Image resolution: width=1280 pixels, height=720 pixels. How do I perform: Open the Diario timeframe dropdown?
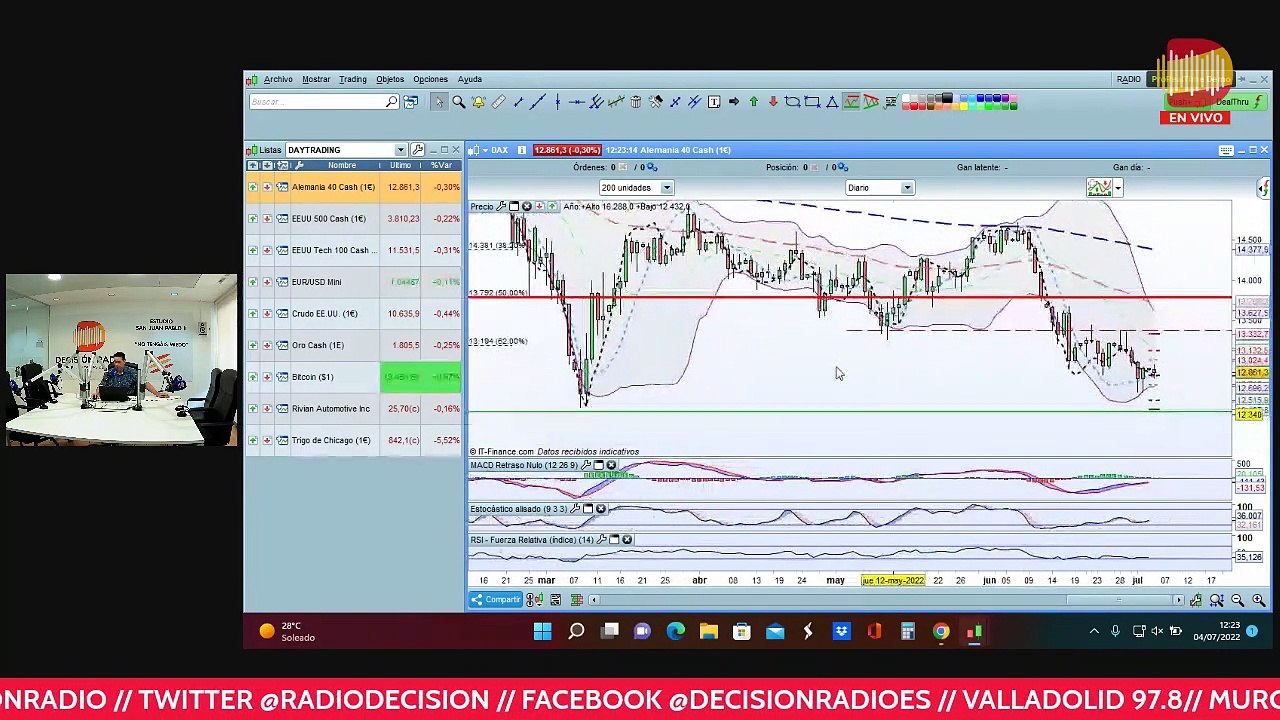tap(907, 188)
